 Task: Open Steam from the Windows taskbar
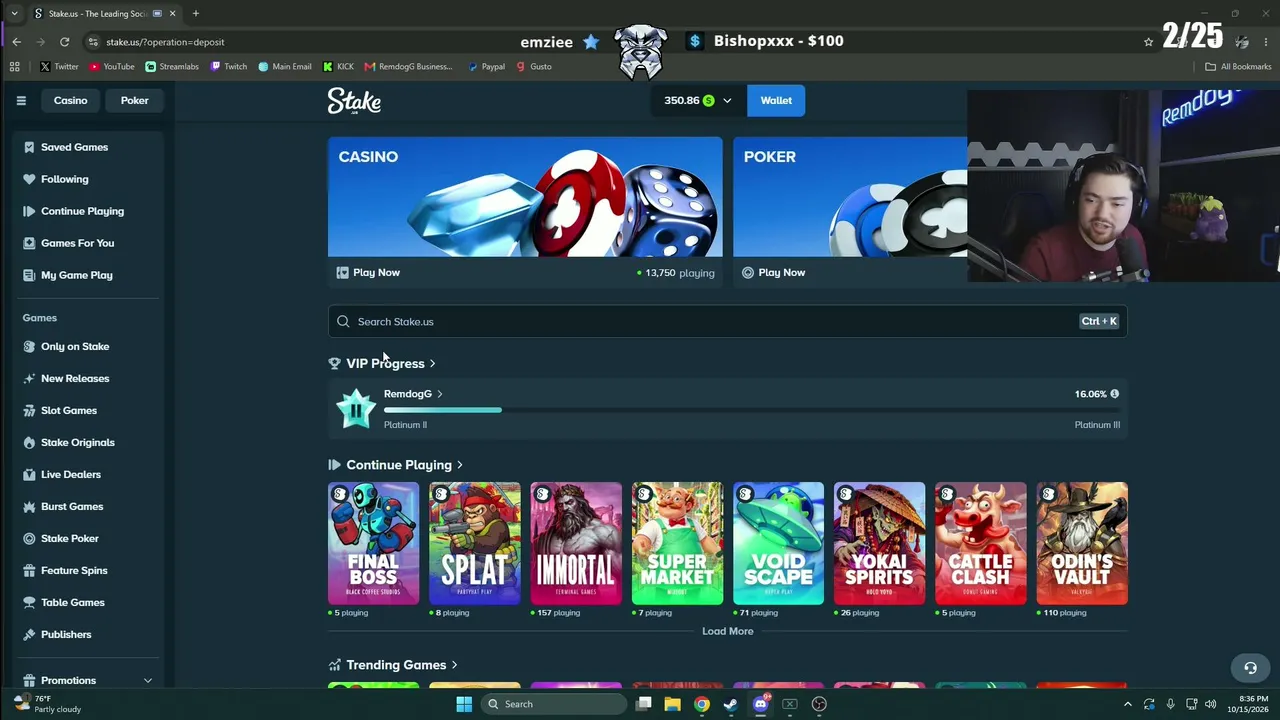tap(731, 704)
